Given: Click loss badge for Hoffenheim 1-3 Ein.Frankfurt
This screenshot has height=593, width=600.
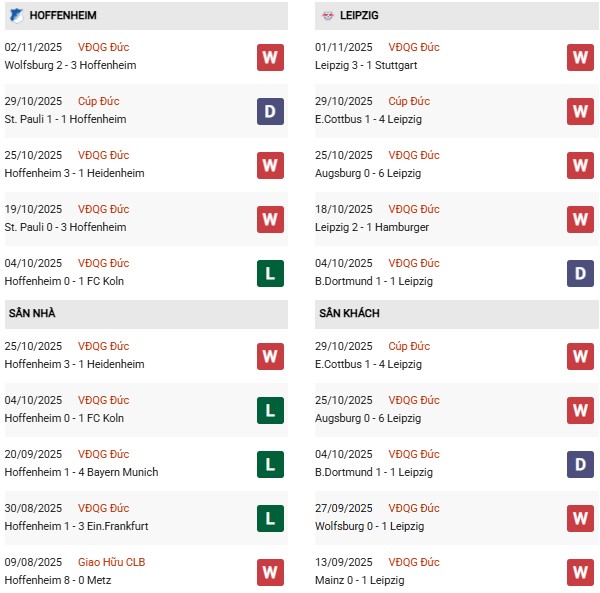Looking at the screenshot, I should 270,518.
